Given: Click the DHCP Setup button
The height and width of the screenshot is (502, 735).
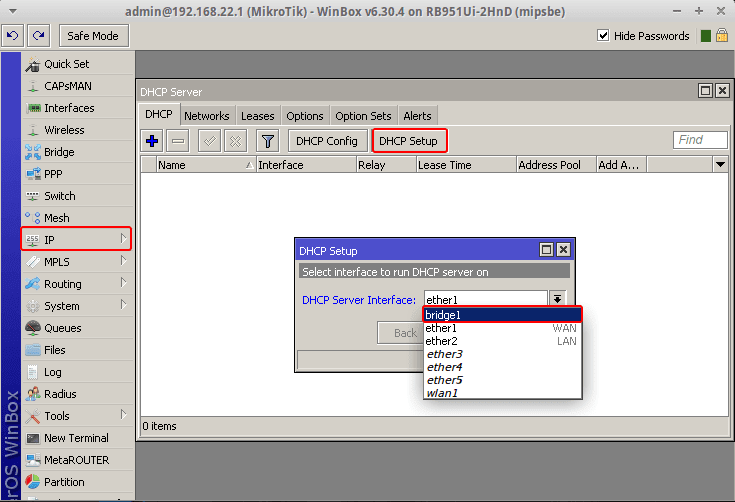Looking at the screenshot, I should (409, 141).
